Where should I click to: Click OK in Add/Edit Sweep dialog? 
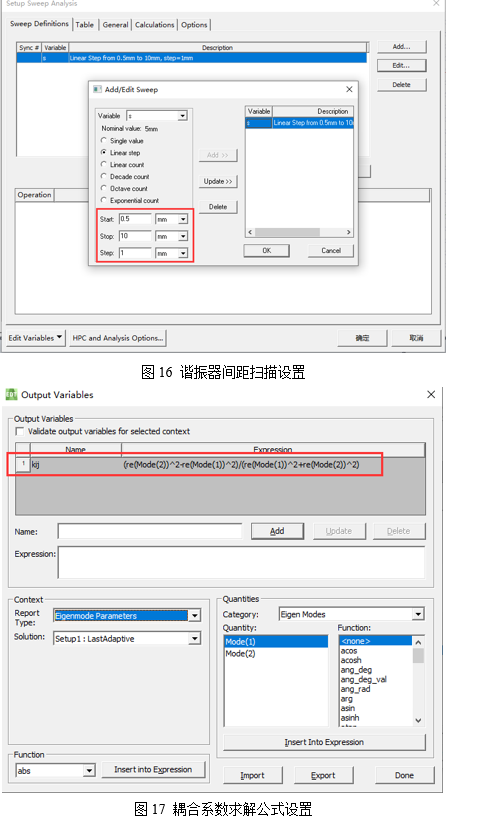[x=267, y=250]
